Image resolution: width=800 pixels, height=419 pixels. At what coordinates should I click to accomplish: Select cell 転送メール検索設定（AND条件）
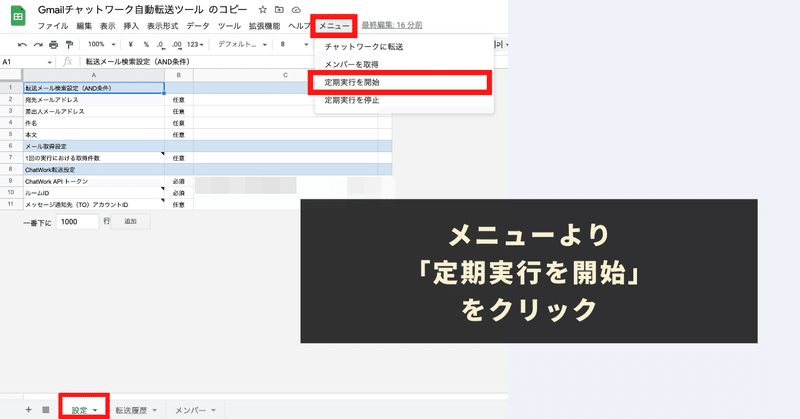[94, 88]
